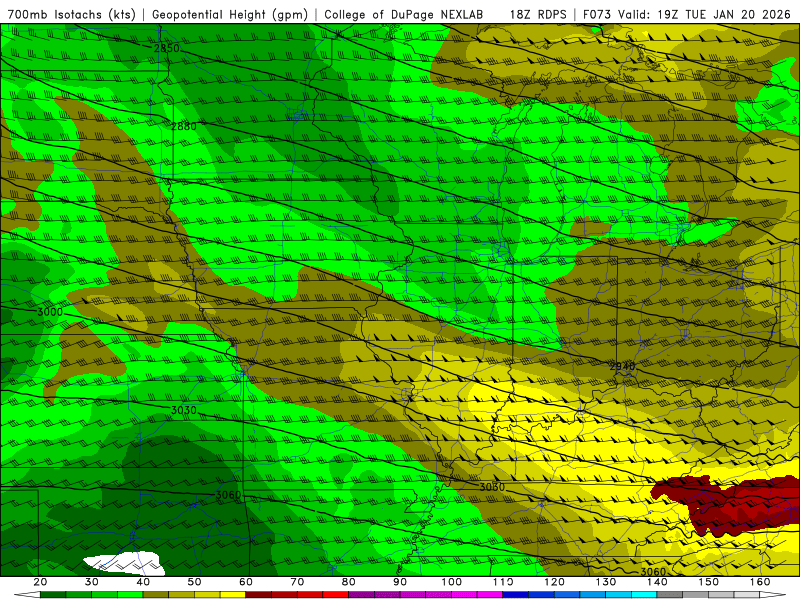Pick the olive swatch just right of 40
The width and height of the screenshot is (800, 600).
click(x=156, y=595)
